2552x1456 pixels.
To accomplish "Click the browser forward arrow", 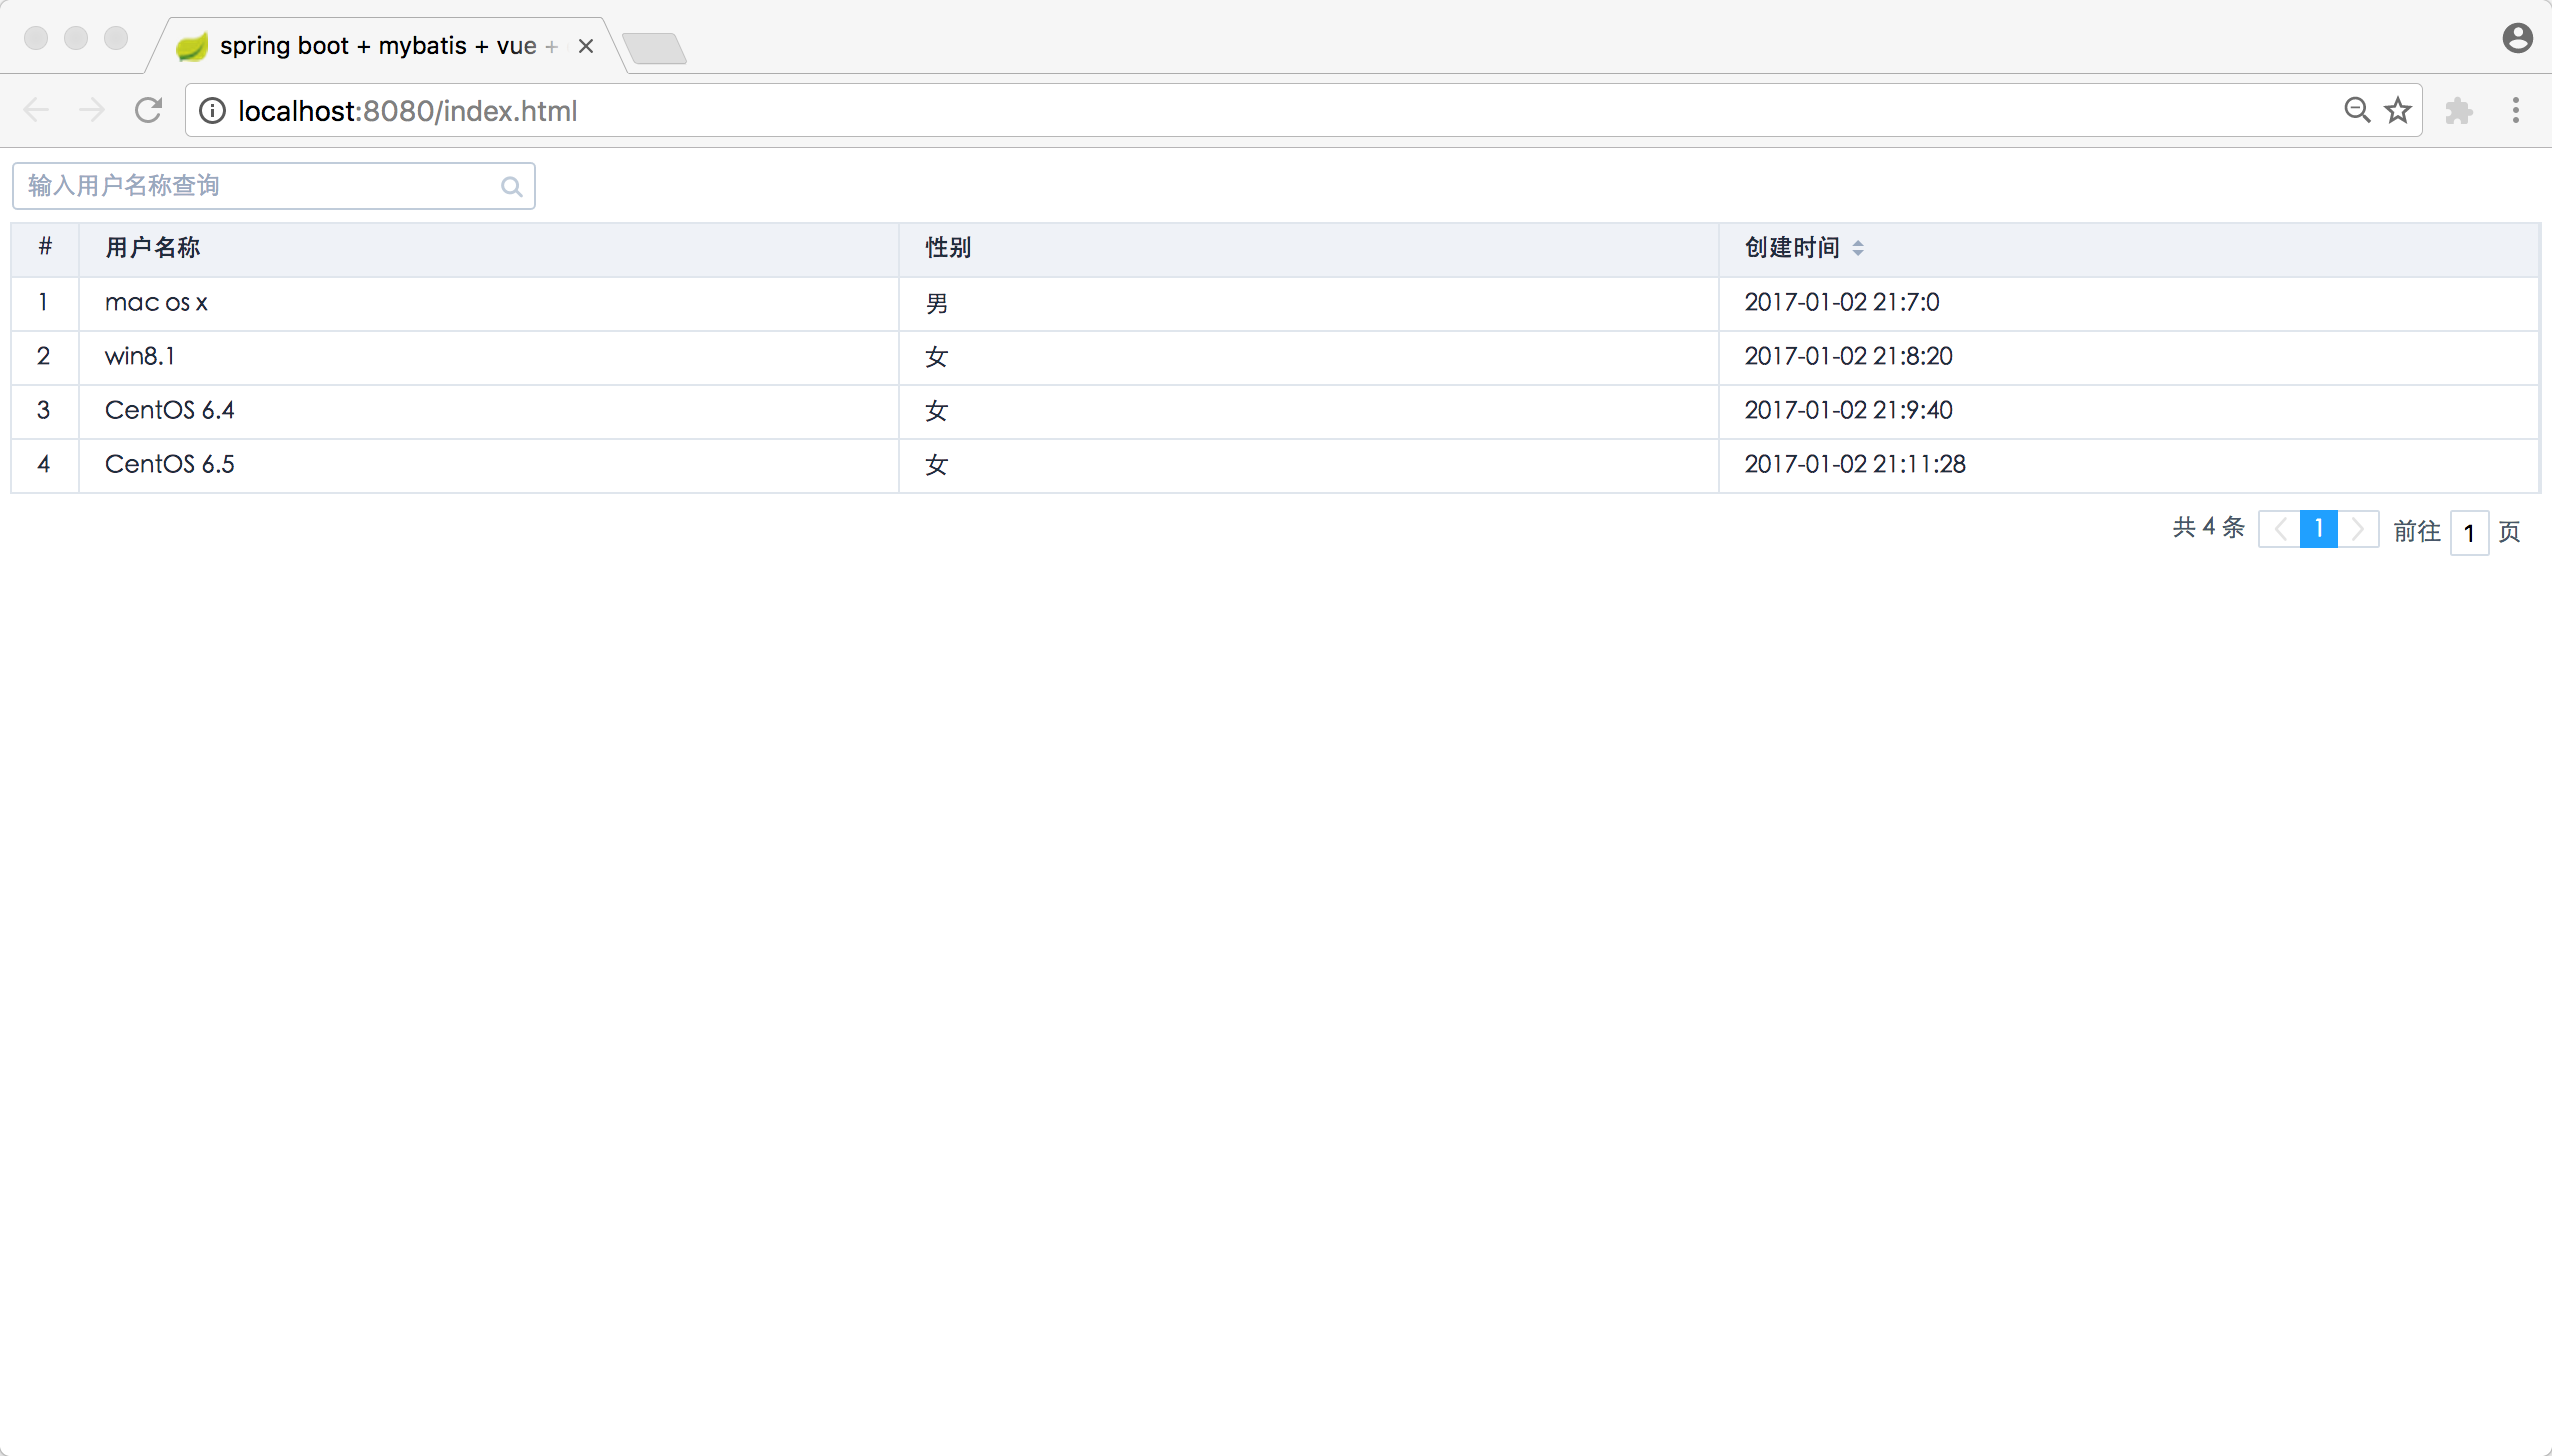I will pyautogui.click(x=92, y=110).
